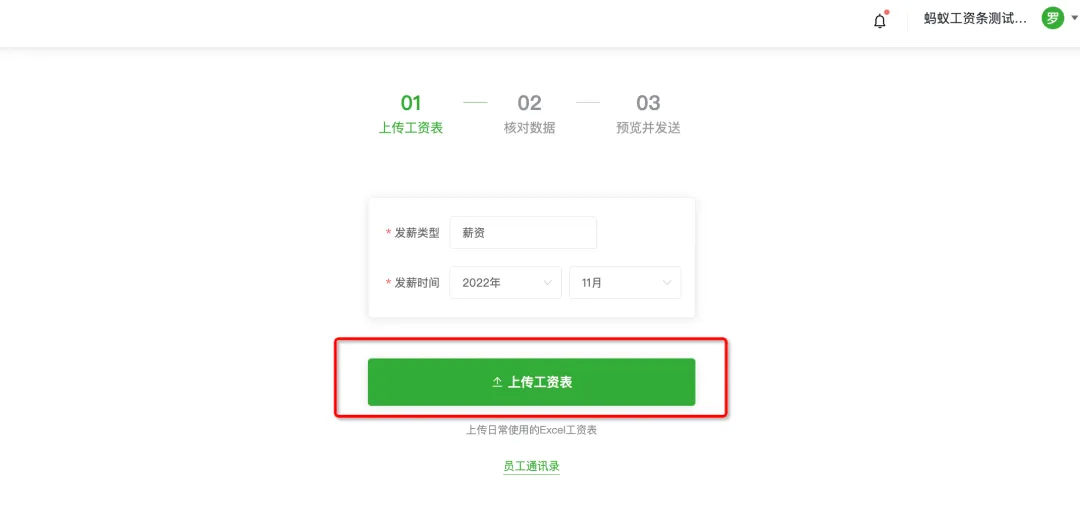Click the upload arrow icon on green button
This screenshot has width=1080, height=530.
click(497, 383)
